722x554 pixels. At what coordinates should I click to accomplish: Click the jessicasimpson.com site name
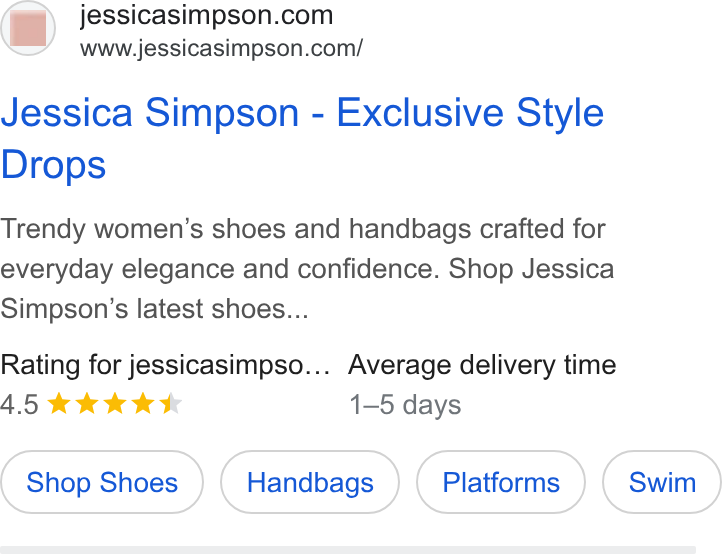(206, 15)
